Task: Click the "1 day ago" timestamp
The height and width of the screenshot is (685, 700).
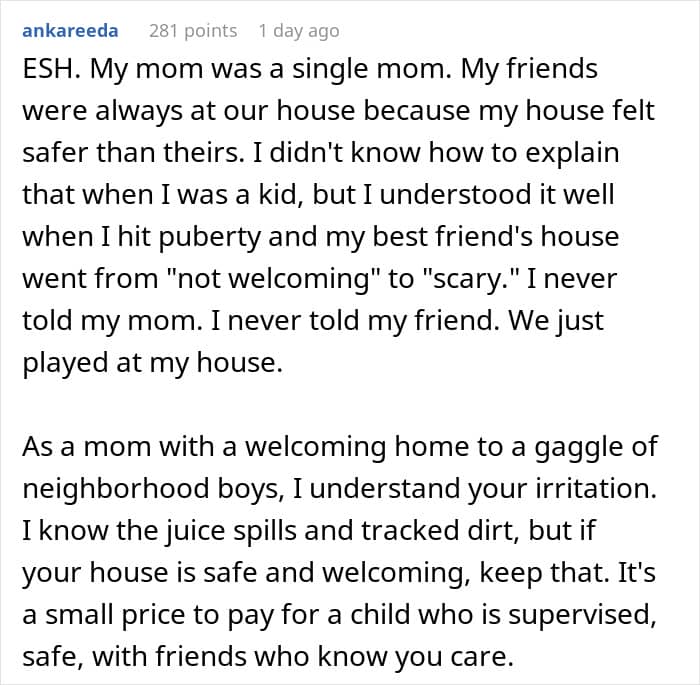Action: click(x=298, y=31)
